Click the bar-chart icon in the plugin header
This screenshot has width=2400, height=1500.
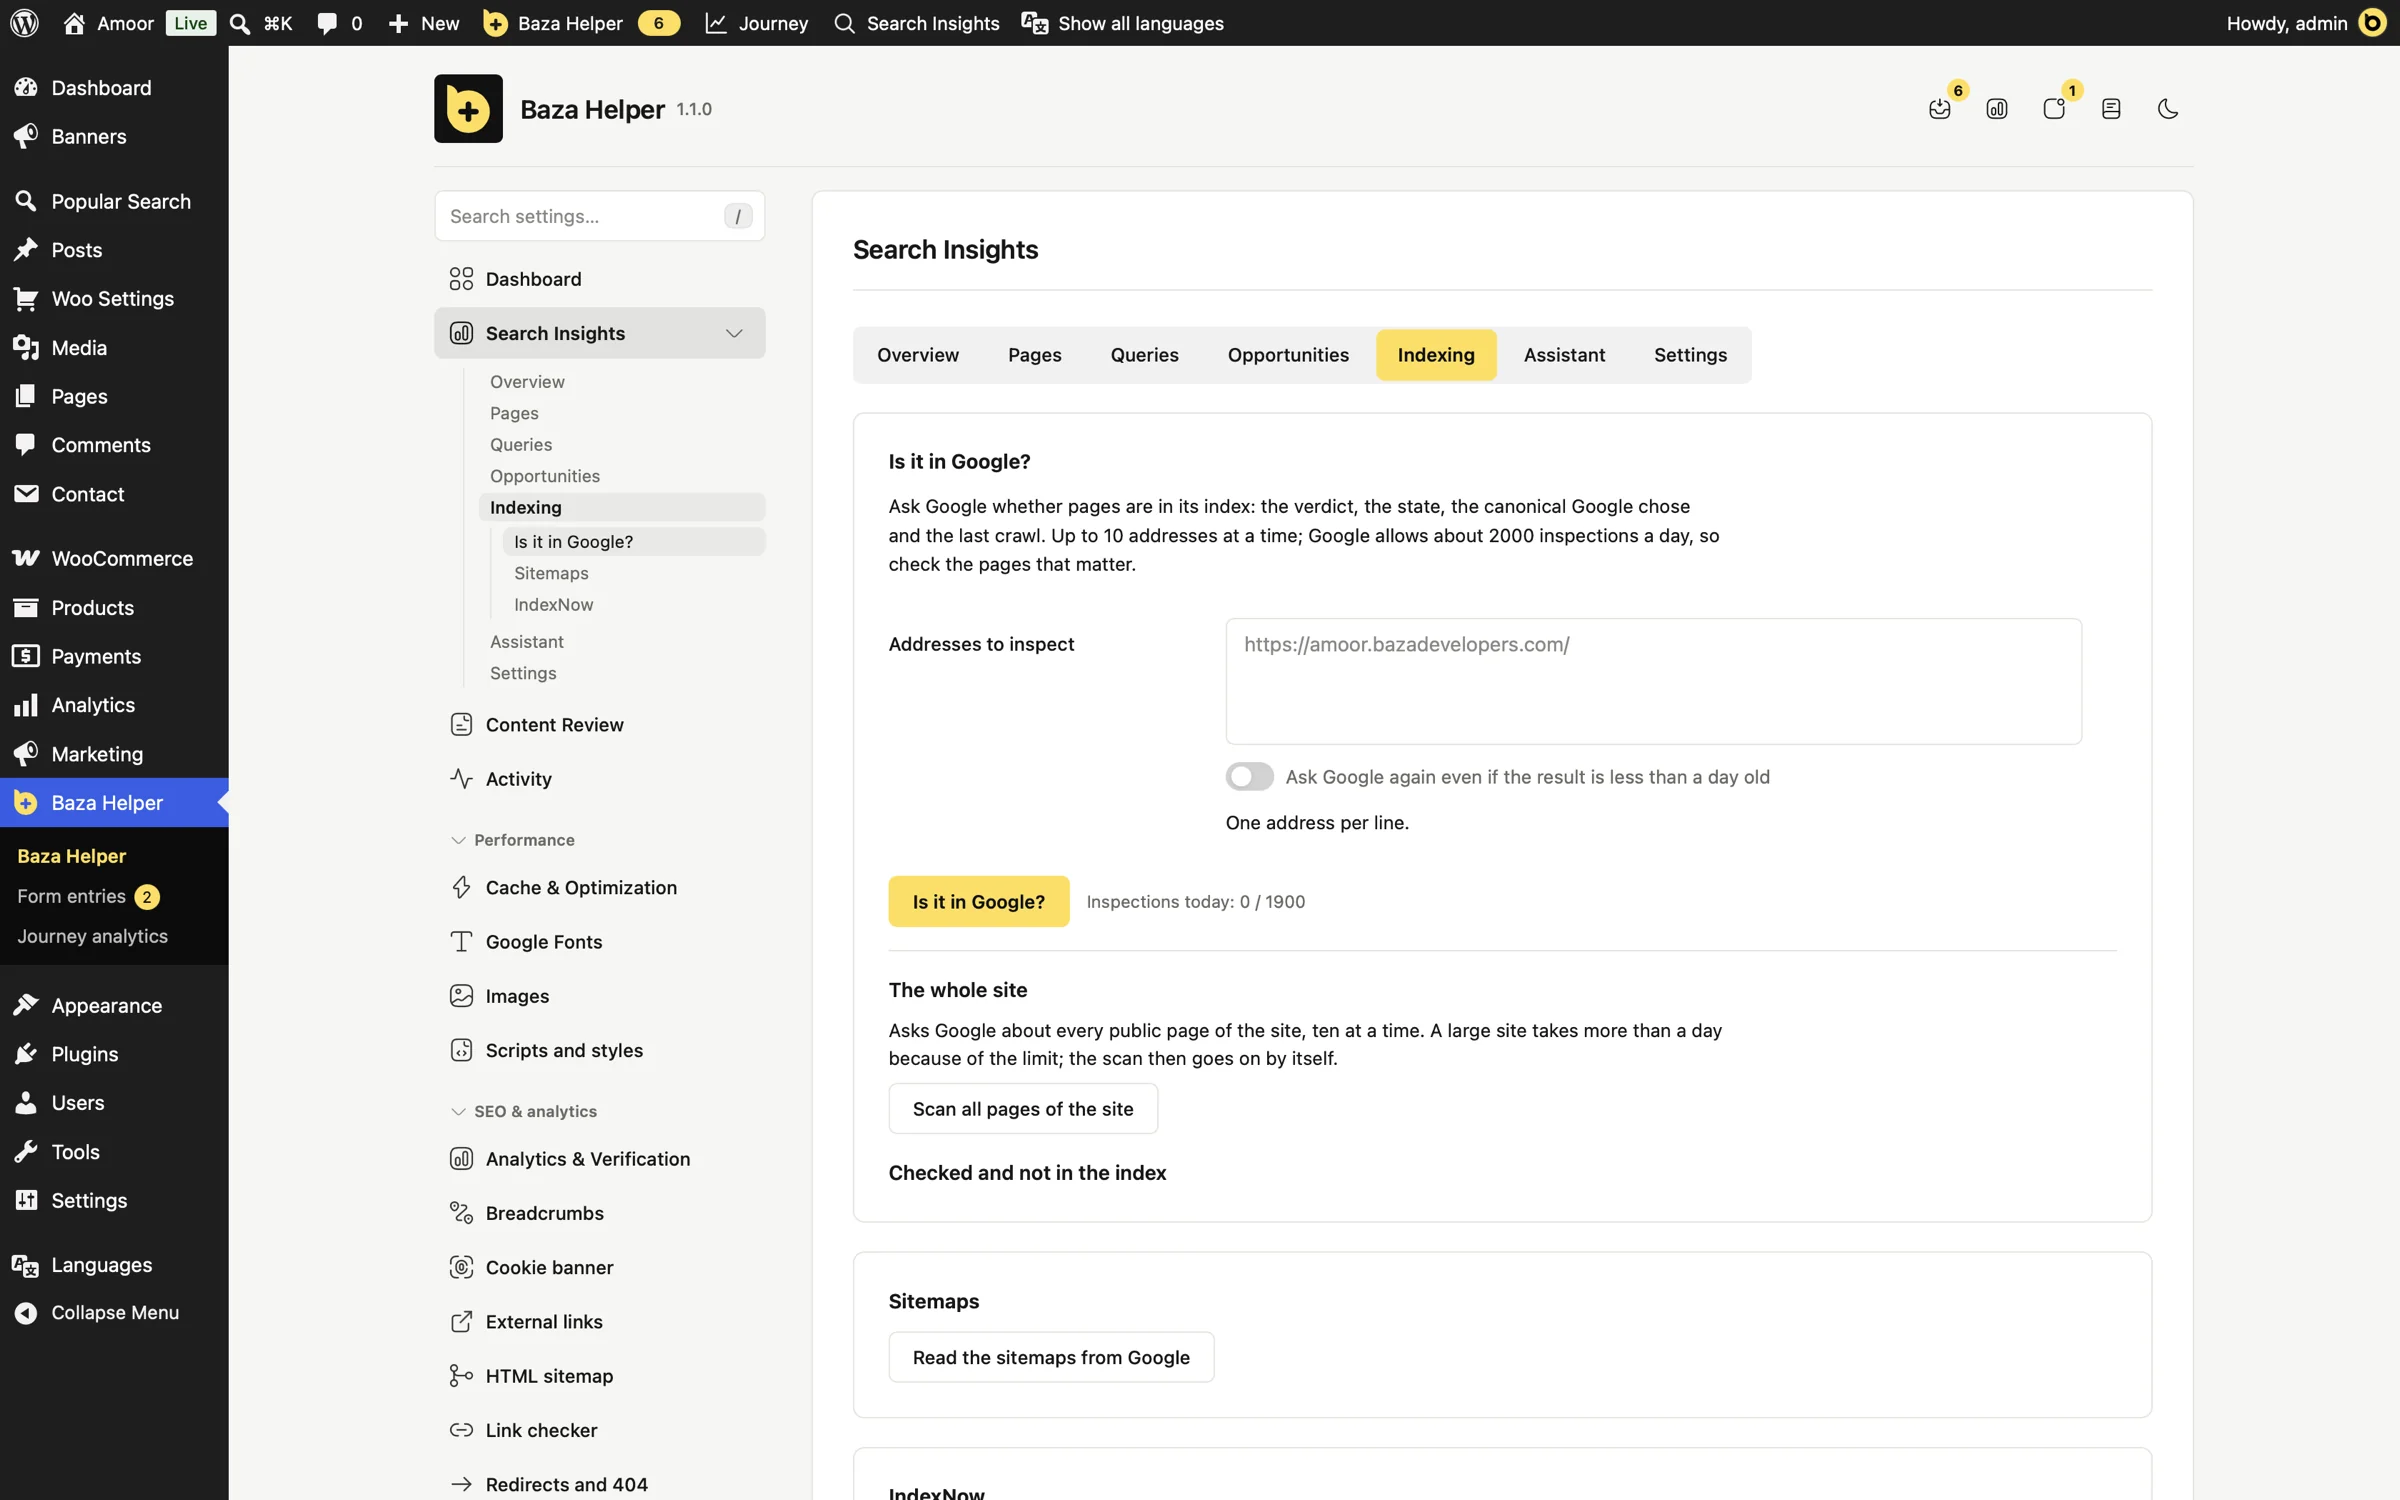(1997, 109)
